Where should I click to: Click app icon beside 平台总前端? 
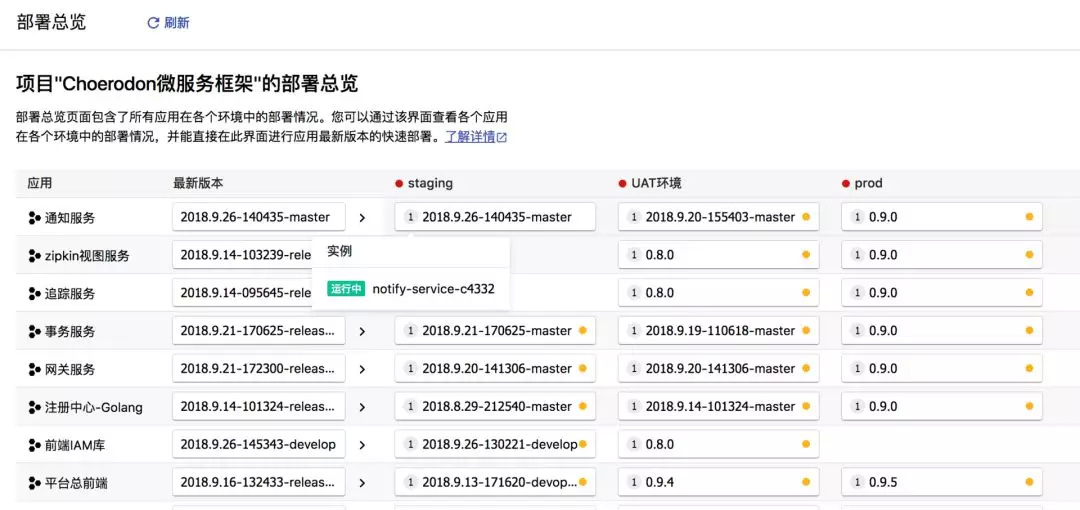coord(34,483)
